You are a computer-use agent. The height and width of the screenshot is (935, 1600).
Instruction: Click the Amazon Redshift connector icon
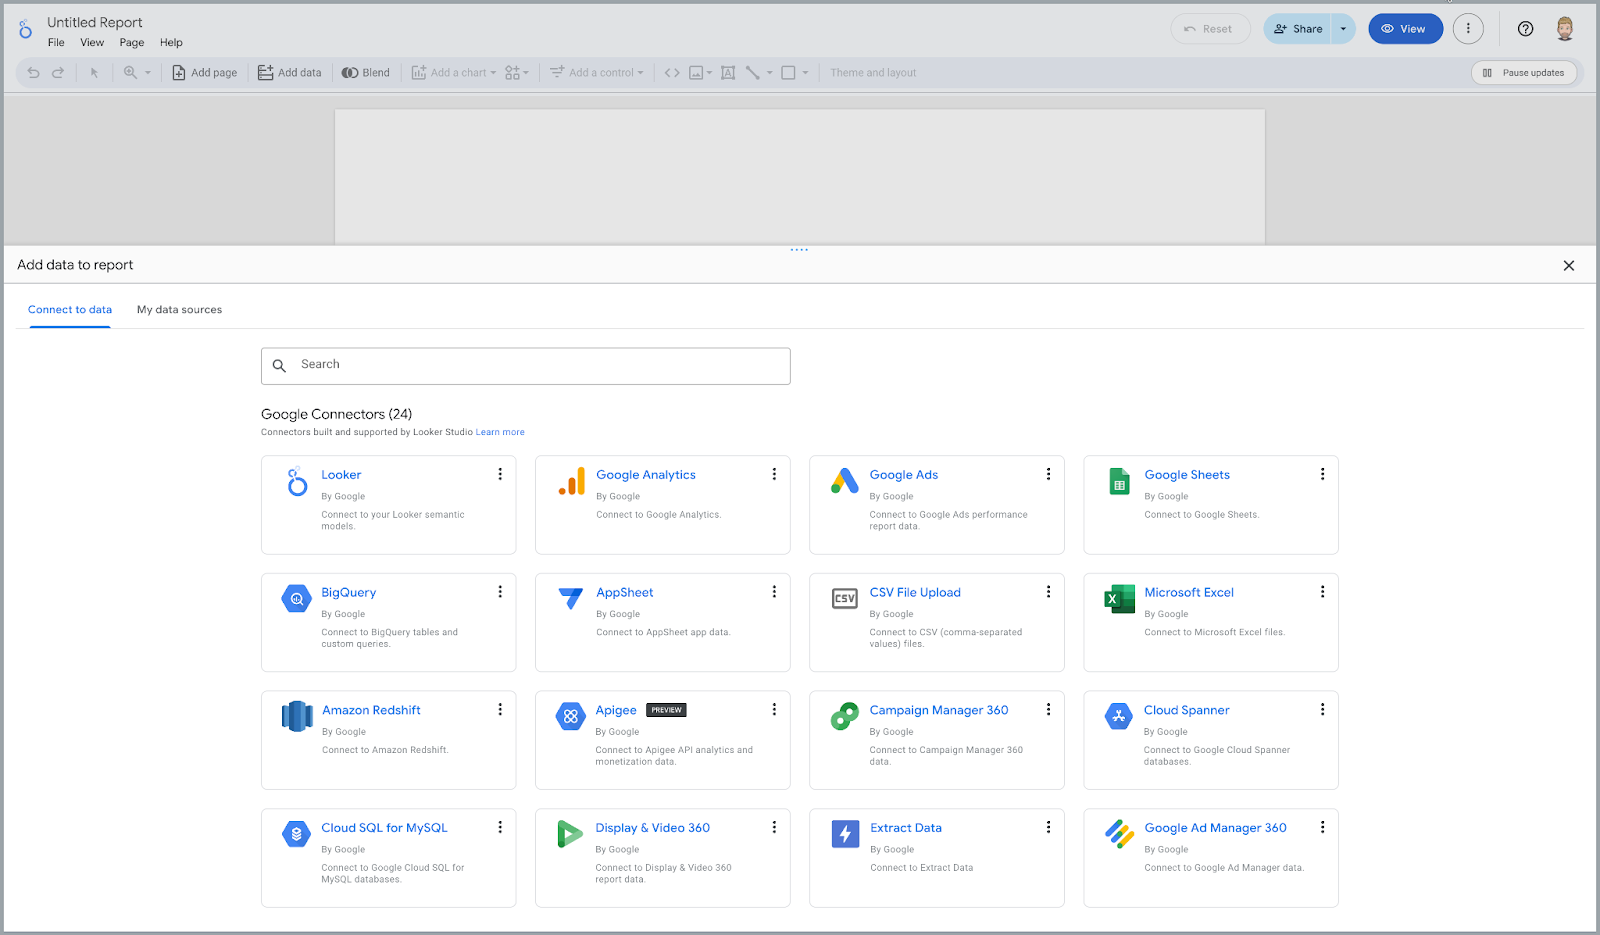pyautogui.click(x=297, y=716)
